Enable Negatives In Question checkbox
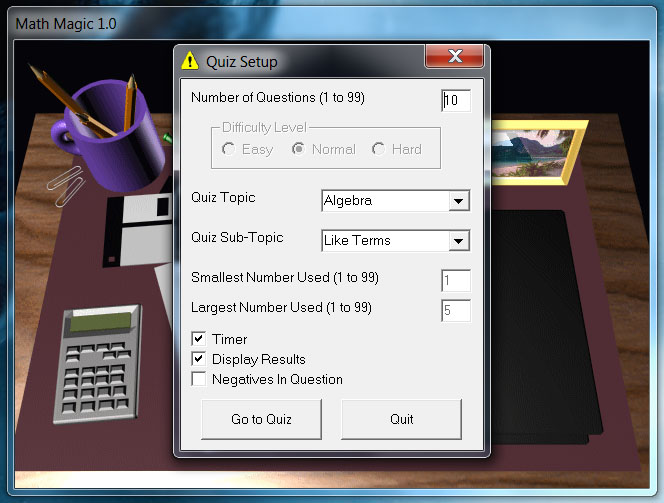 click(x=199, y=379)
